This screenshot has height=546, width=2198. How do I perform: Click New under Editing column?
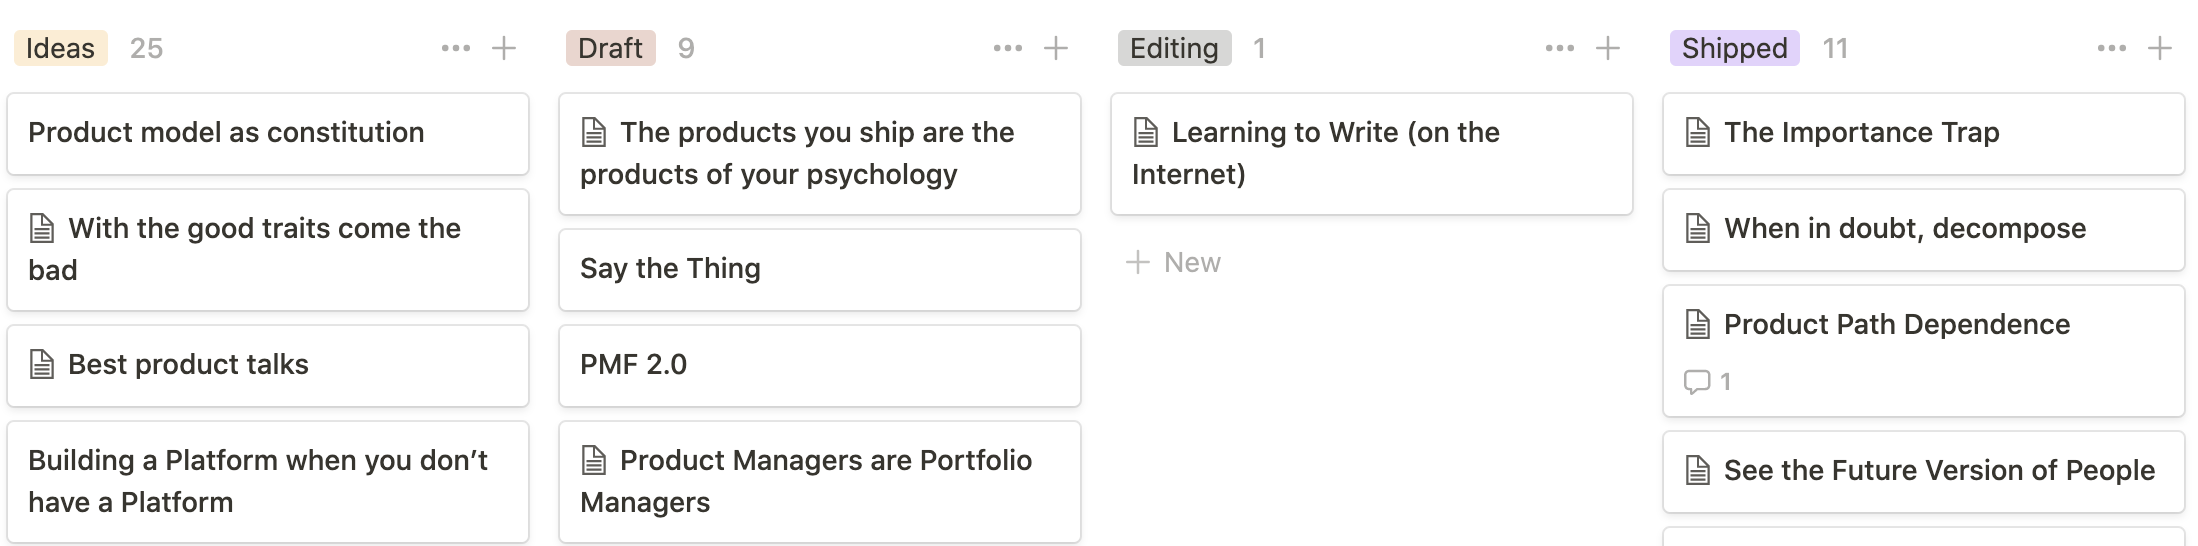tap(1174, 262)
